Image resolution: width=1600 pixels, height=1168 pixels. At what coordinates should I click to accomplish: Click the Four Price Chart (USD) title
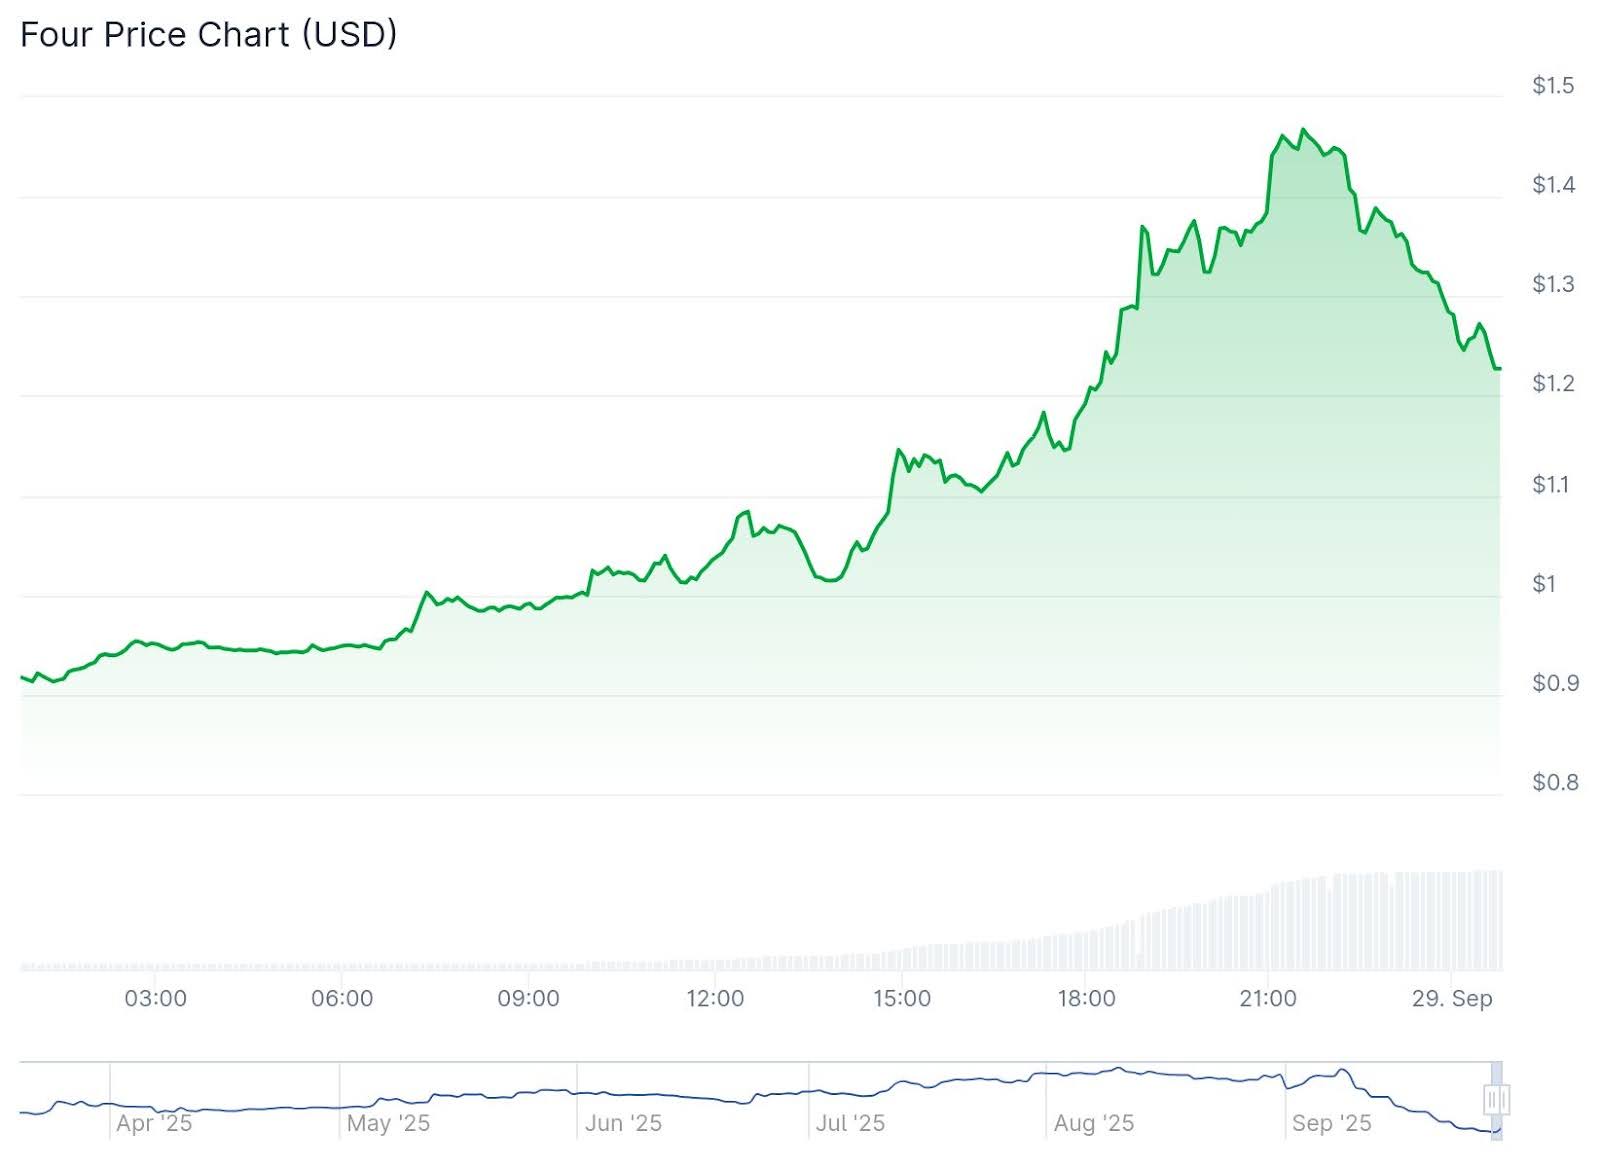click(209, 35)
